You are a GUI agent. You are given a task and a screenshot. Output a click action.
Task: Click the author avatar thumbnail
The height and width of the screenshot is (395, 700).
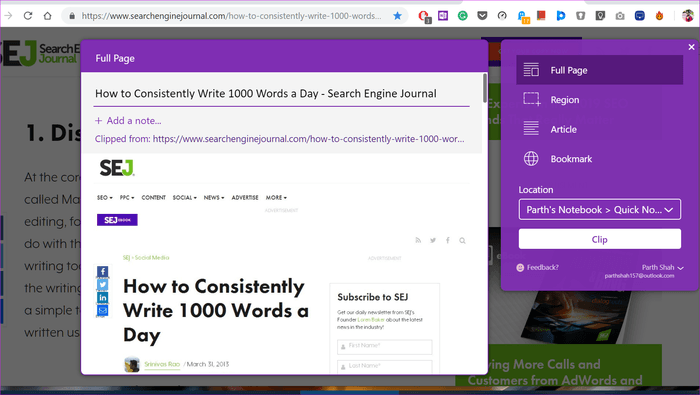click(132, 364)
